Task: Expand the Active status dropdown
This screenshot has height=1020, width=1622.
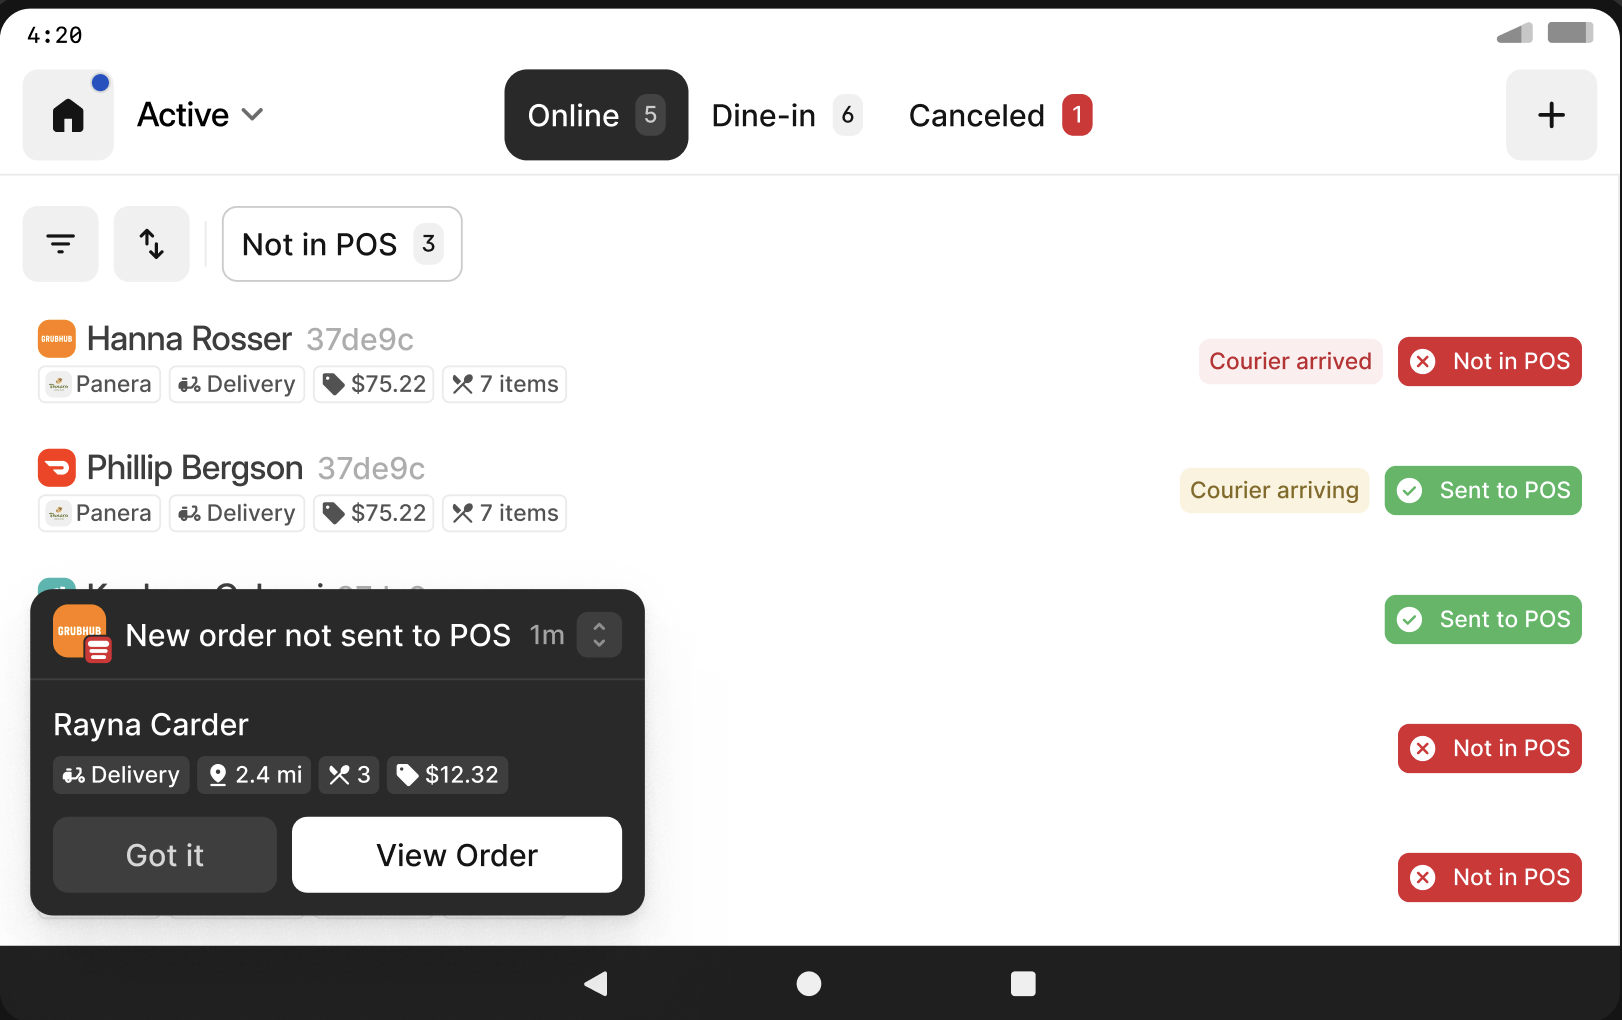Action: point(200,115)
